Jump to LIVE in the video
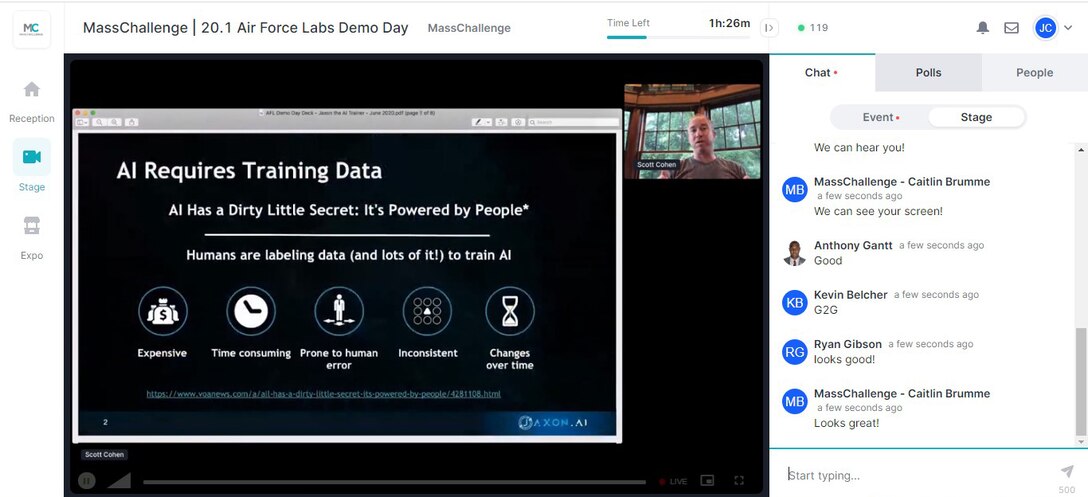Screen dimensions: 1088x497 click(x=673, y=481)
